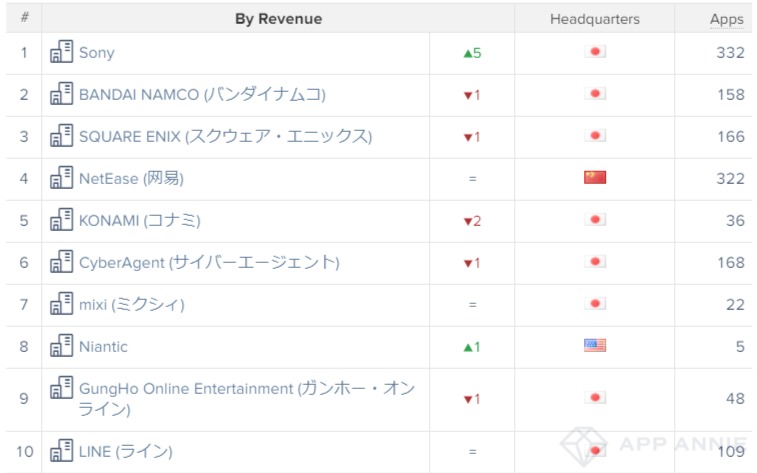Click the building icon beside Niantic

pyautogui.click(x=62, y=346)
